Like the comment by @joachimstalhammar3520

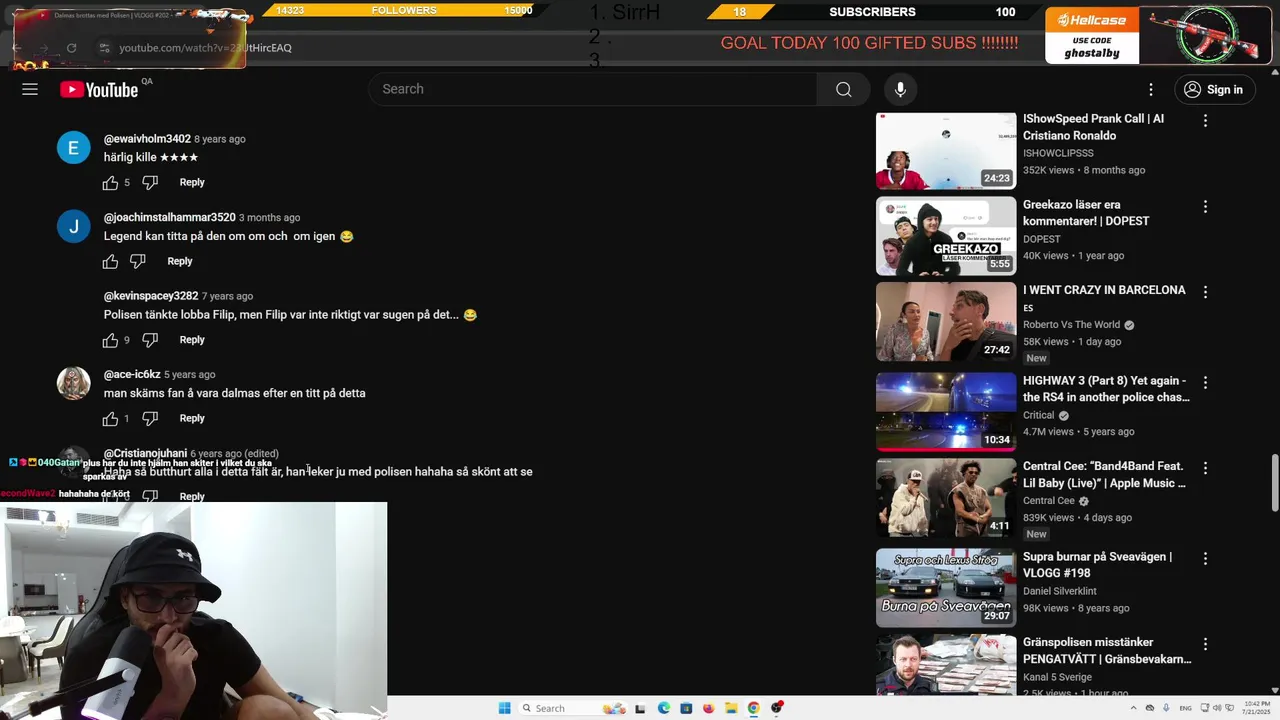pos(110,261)
